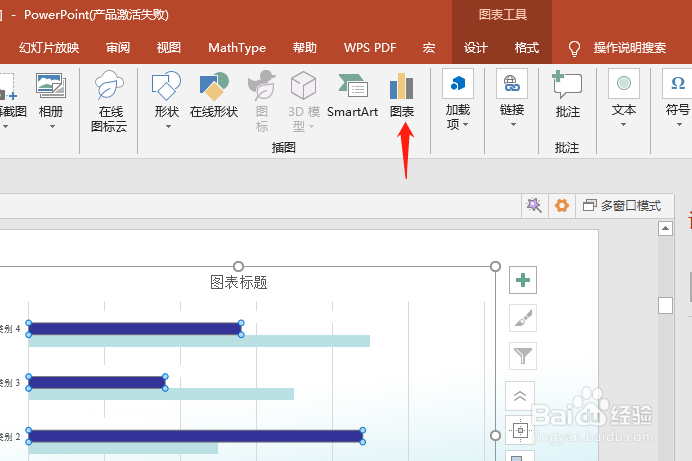The height and width of the screenshot is (461, 692).
Task: Open the online icon cloud (在线图标云)
Action: [109, 101]
